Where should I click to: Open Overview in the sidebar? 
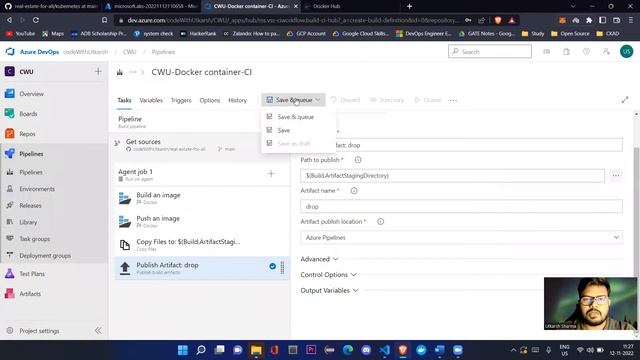tap(31, 93)
